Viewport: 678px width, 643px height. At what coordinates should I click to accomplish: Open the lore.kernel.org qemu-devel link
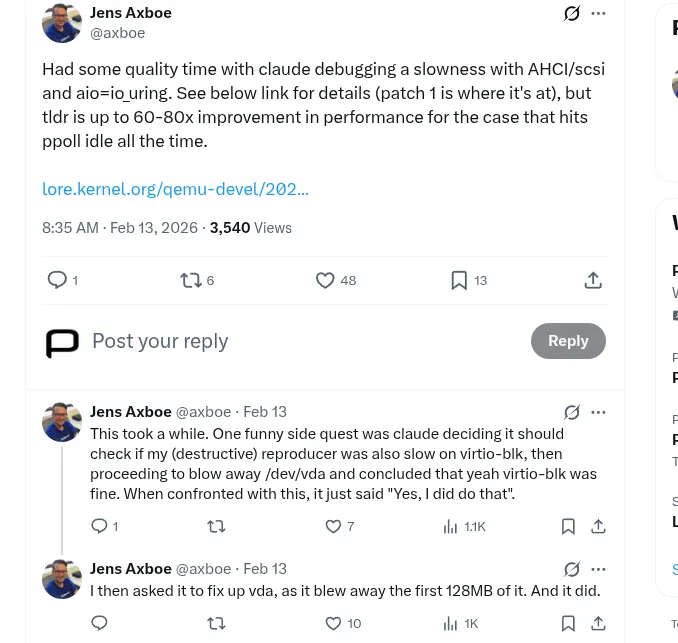[175, 188]
